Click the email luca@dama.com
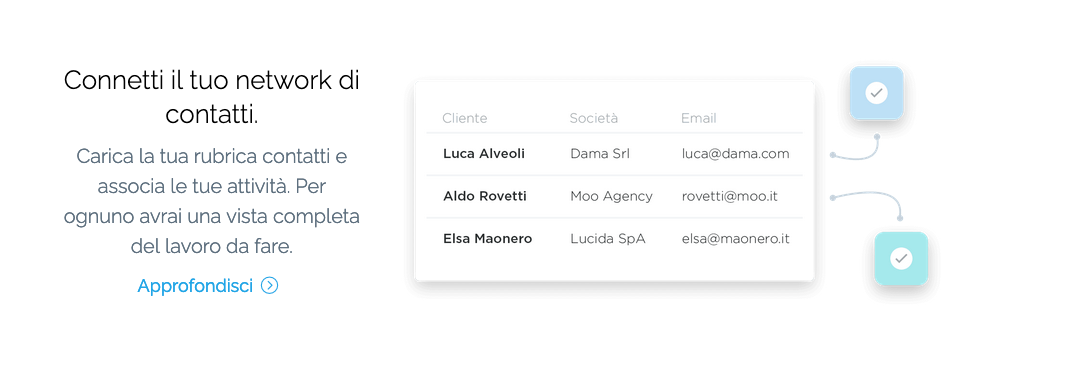1072x392 pixels. (735, 154)
